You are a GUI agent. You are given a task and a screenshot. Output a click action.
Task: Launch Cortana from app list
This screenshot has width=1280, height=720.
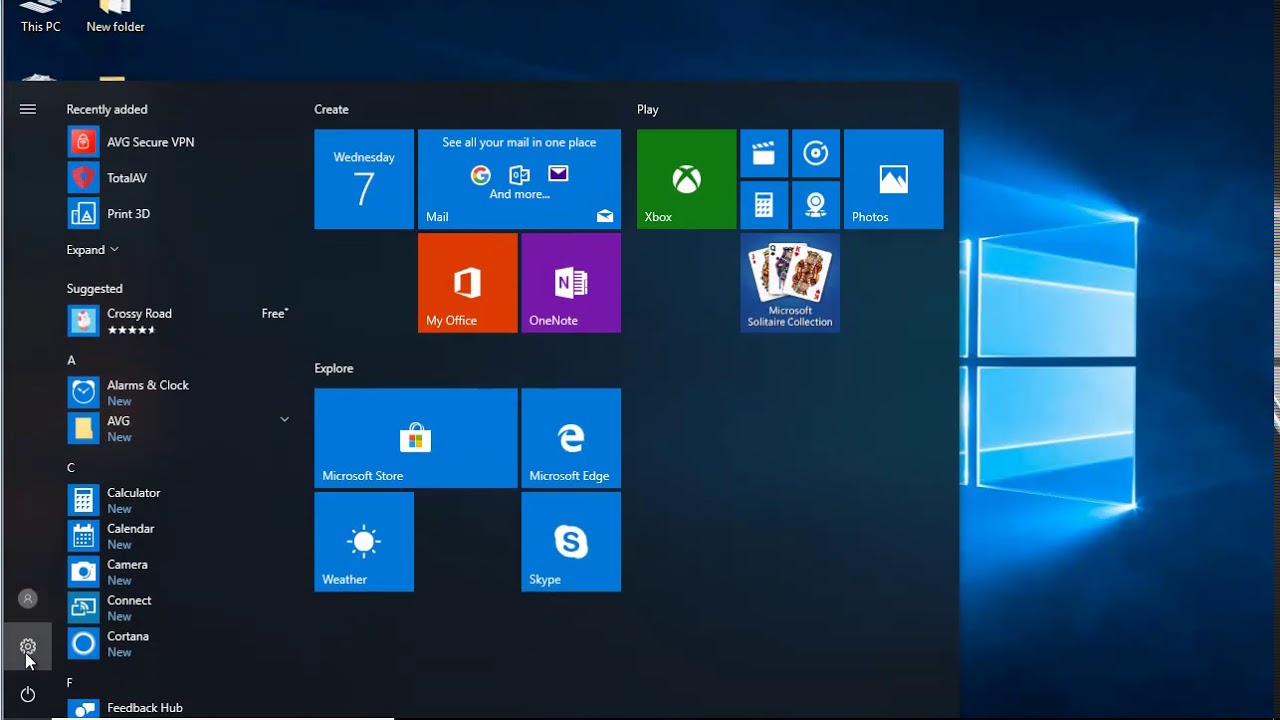(x=179, y=644)
